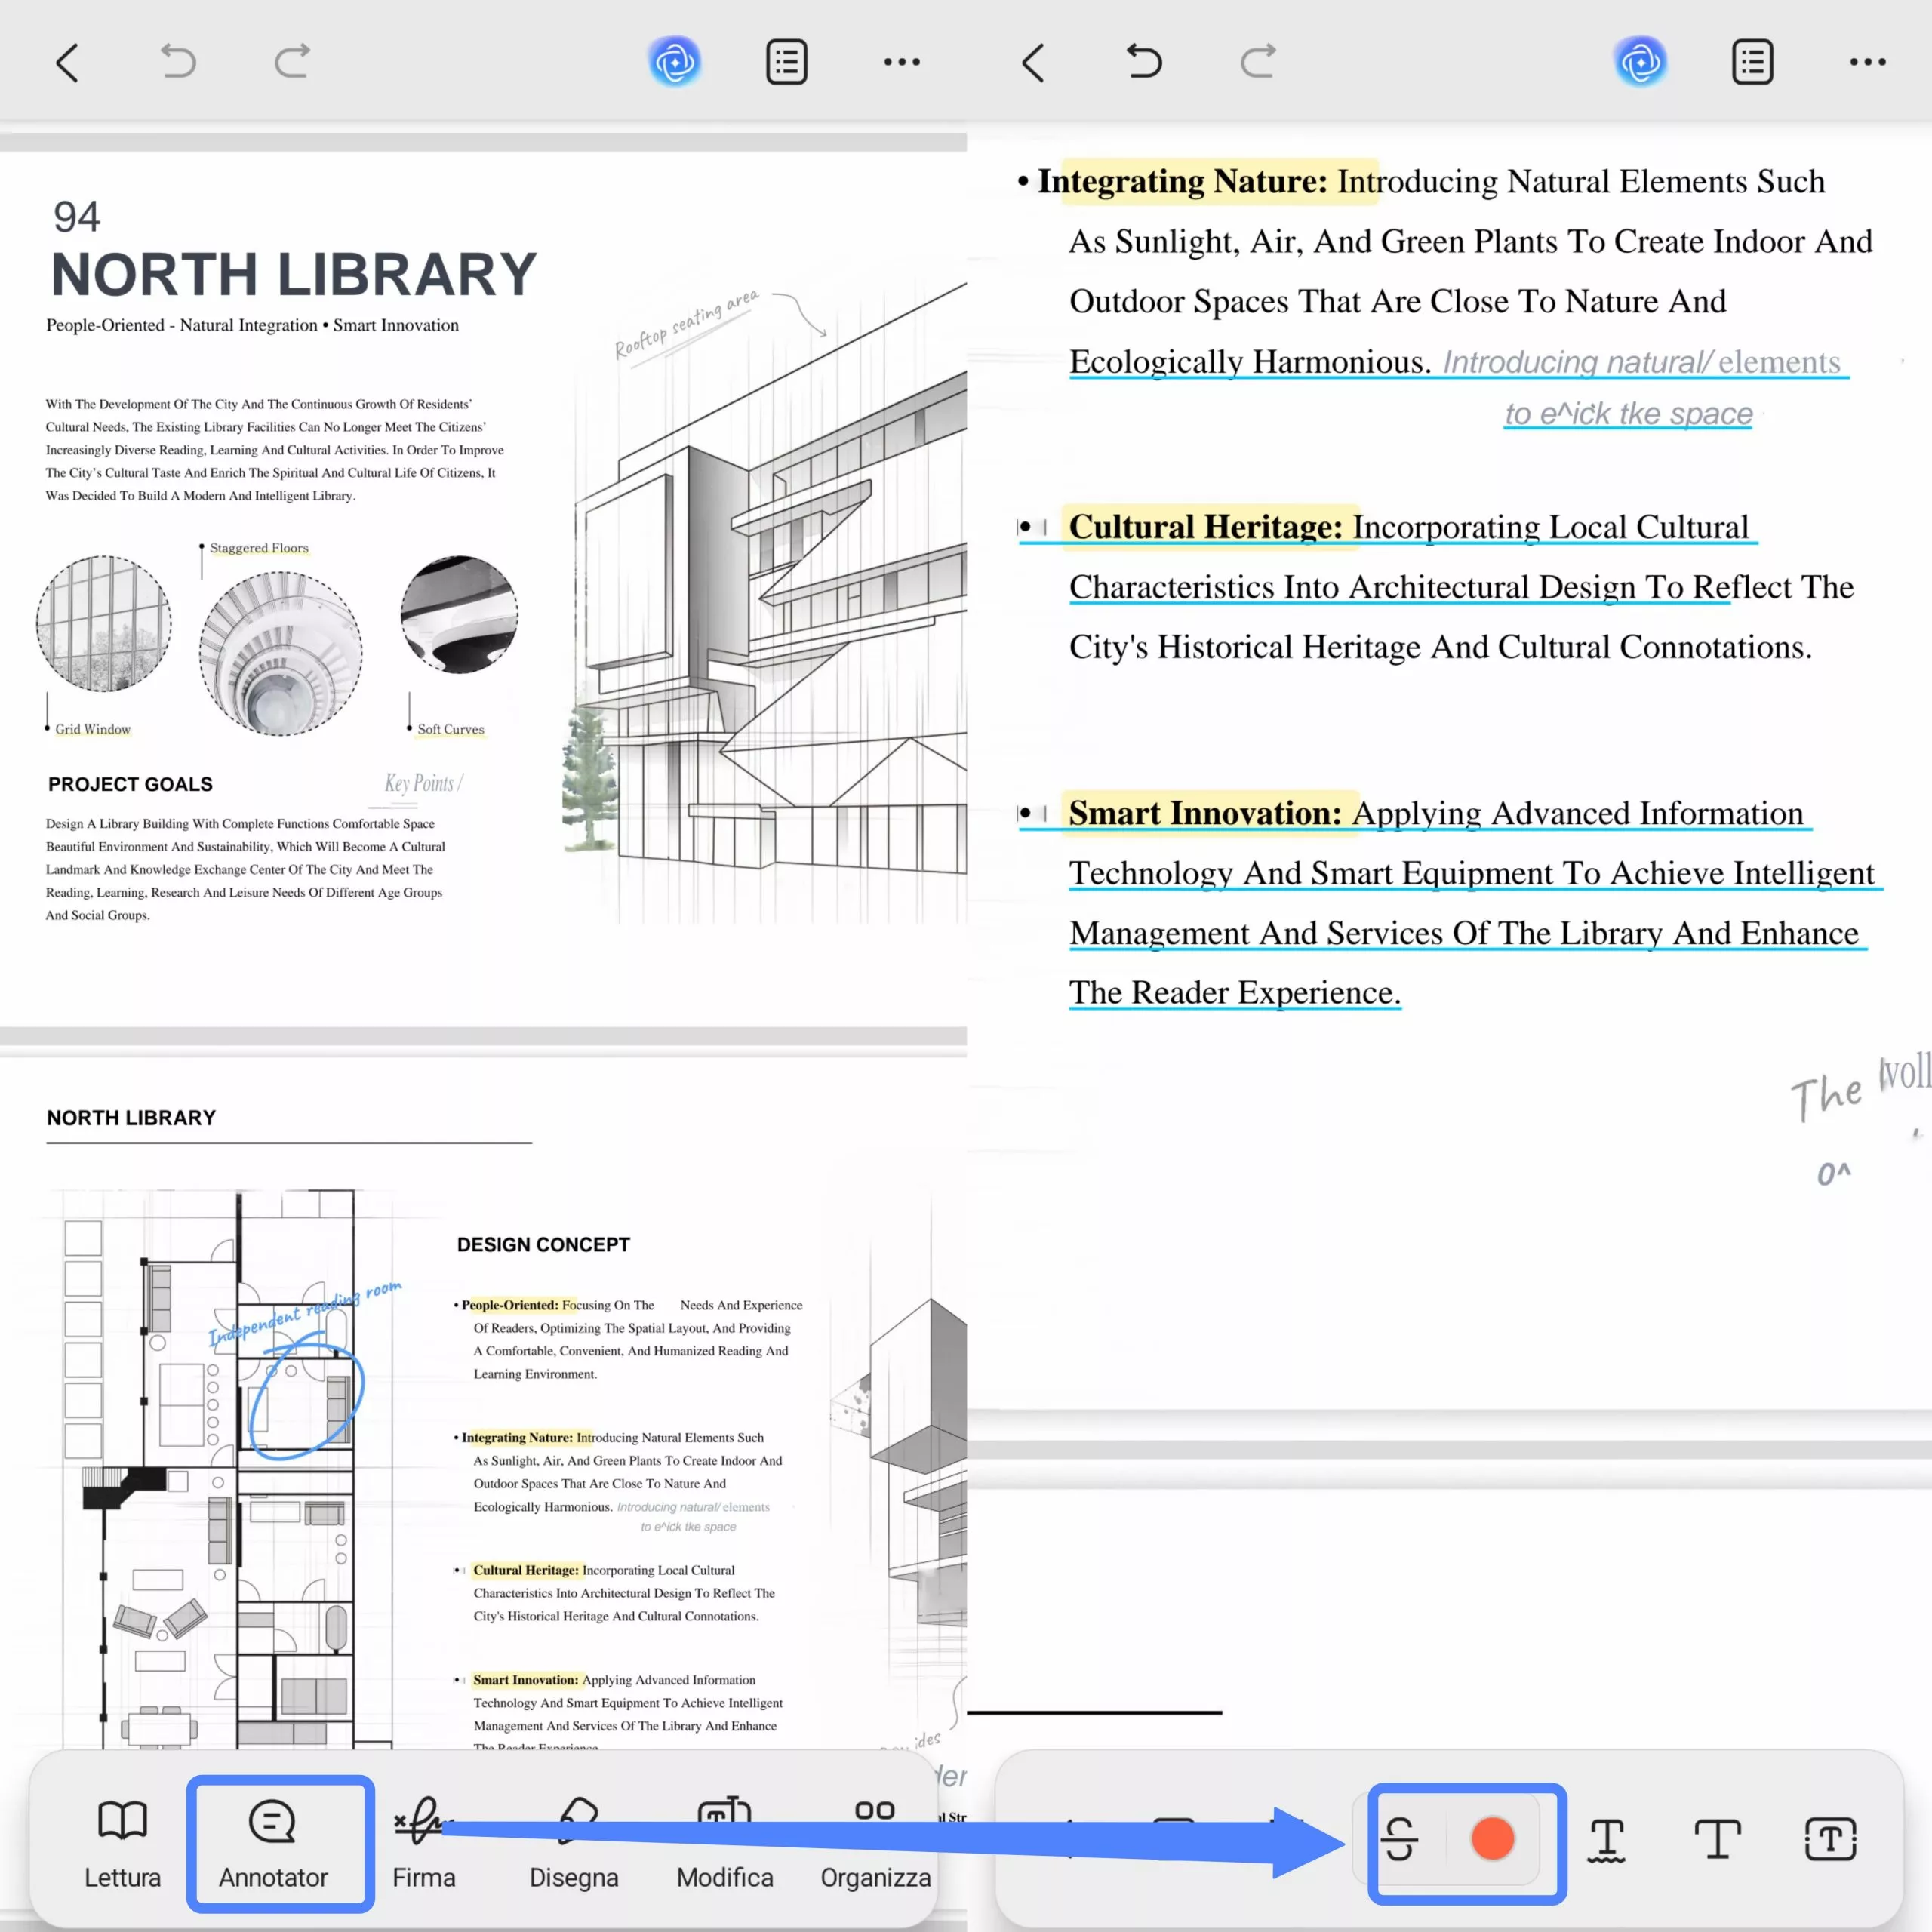Select the squiggly underline text tool
The width and height of the screenshot is (1932, 1932).
click(x=1606, y=1839)
